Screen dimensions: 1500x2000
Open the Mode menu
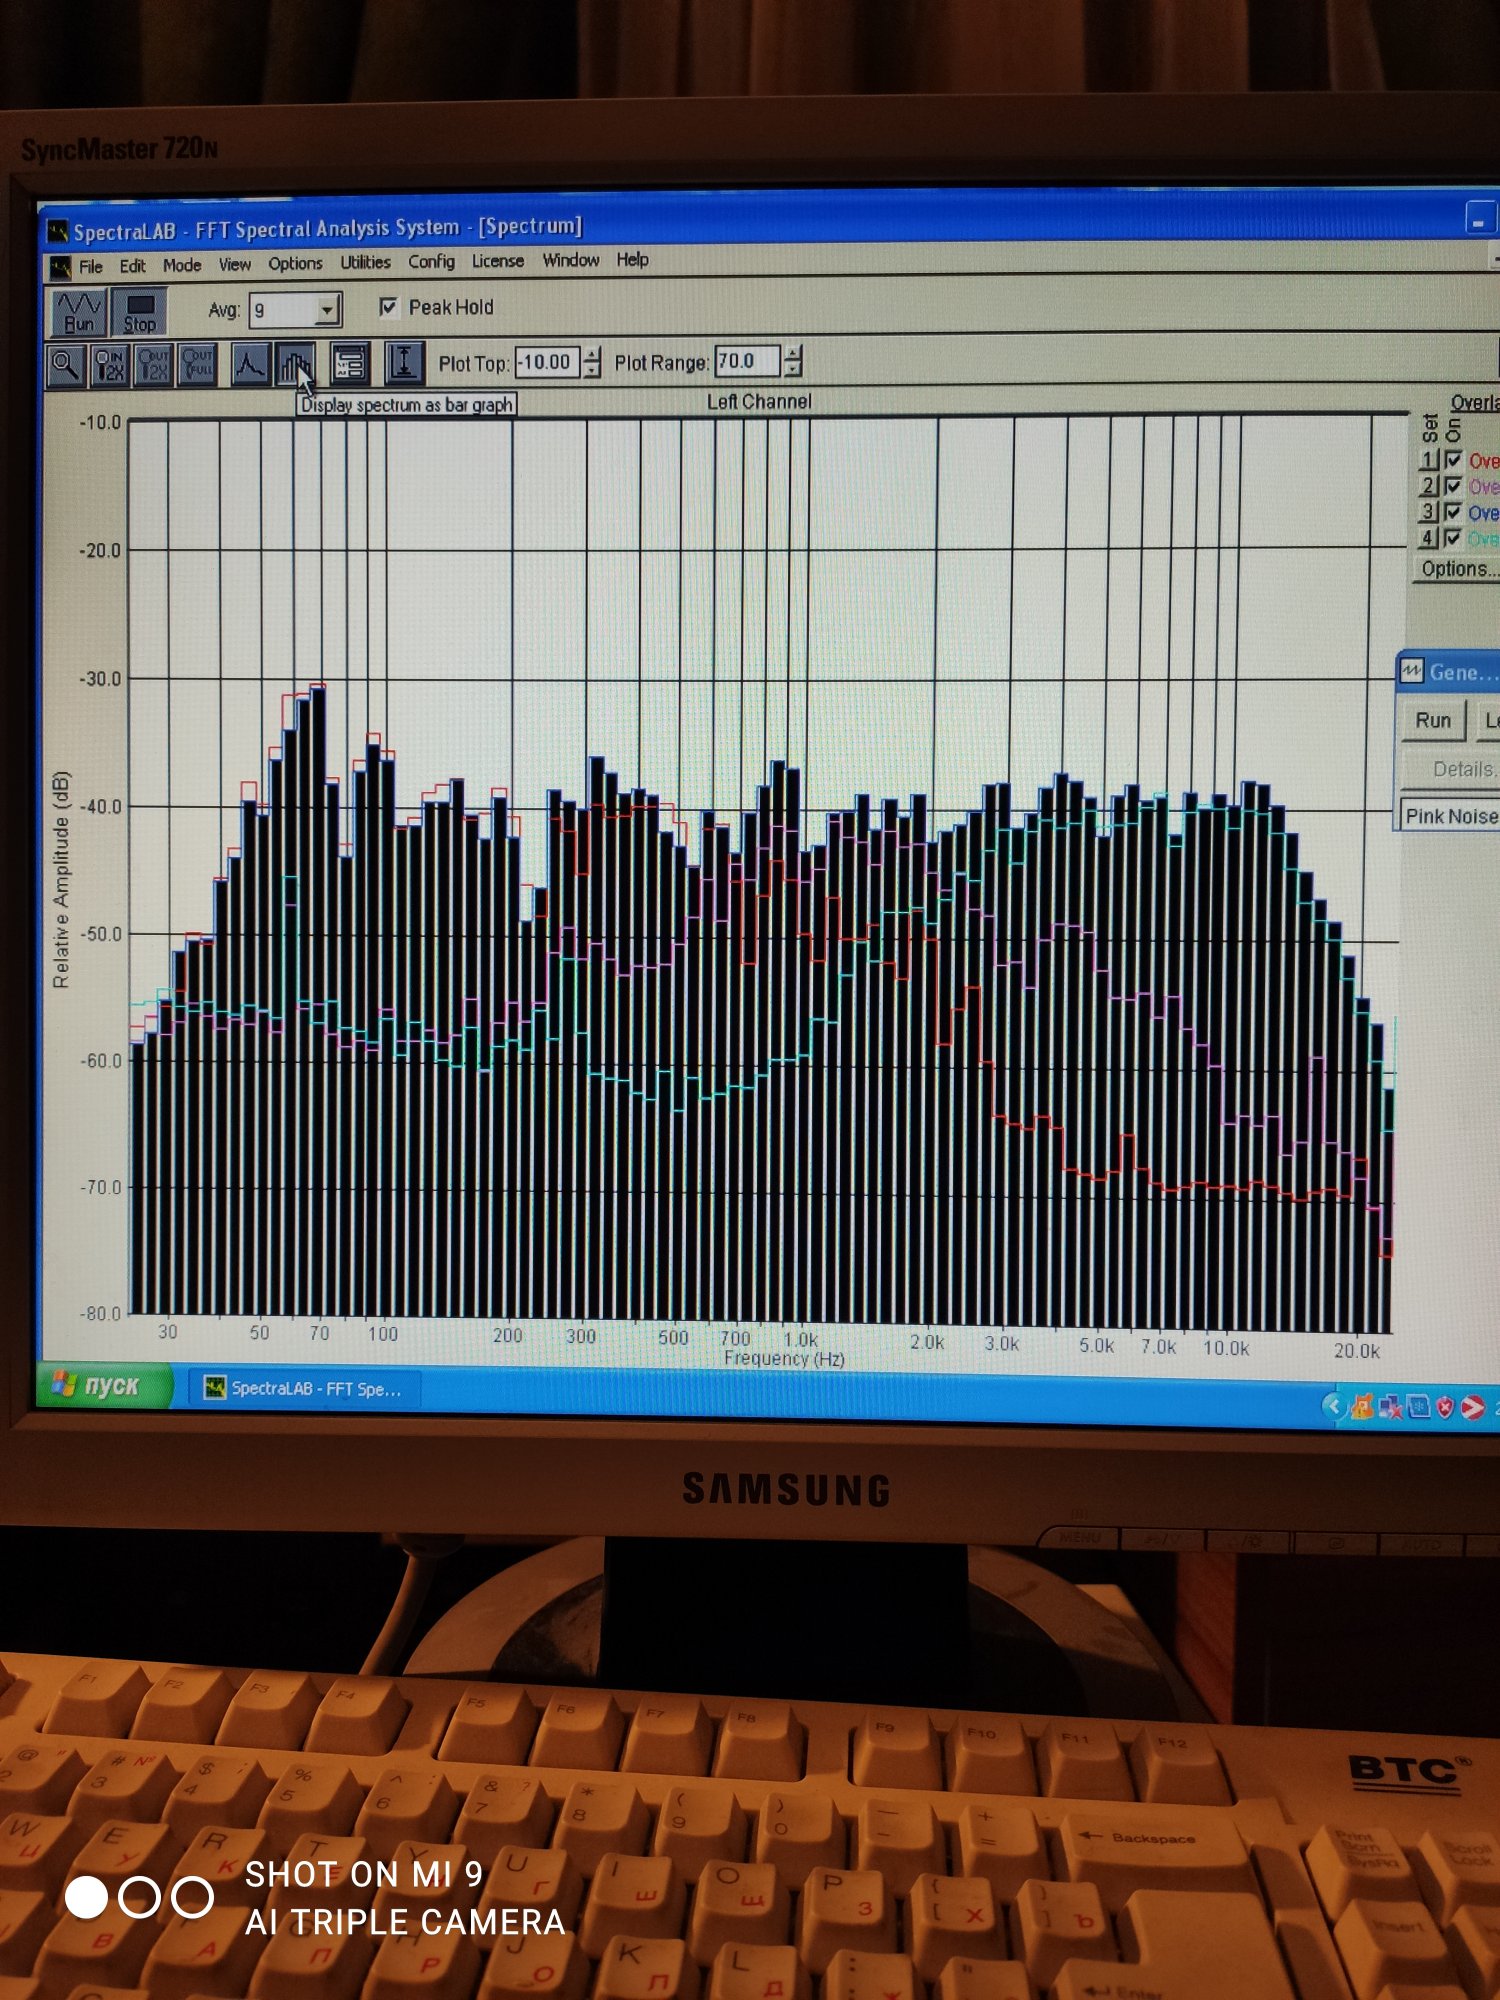pos(182,265)
